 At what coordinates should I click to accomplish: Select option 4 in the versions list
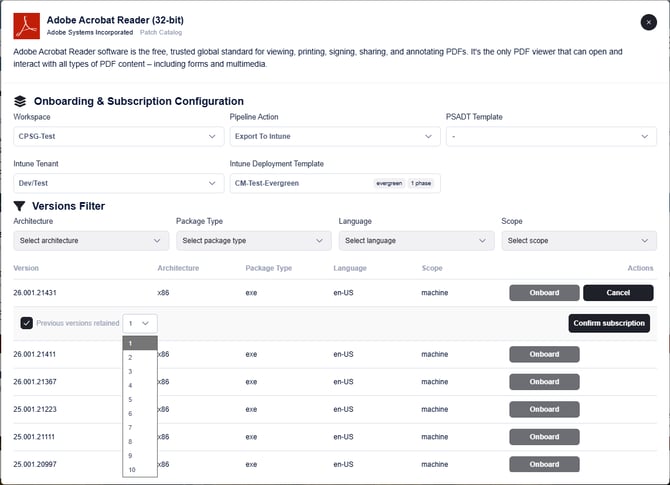coord(140,385)
